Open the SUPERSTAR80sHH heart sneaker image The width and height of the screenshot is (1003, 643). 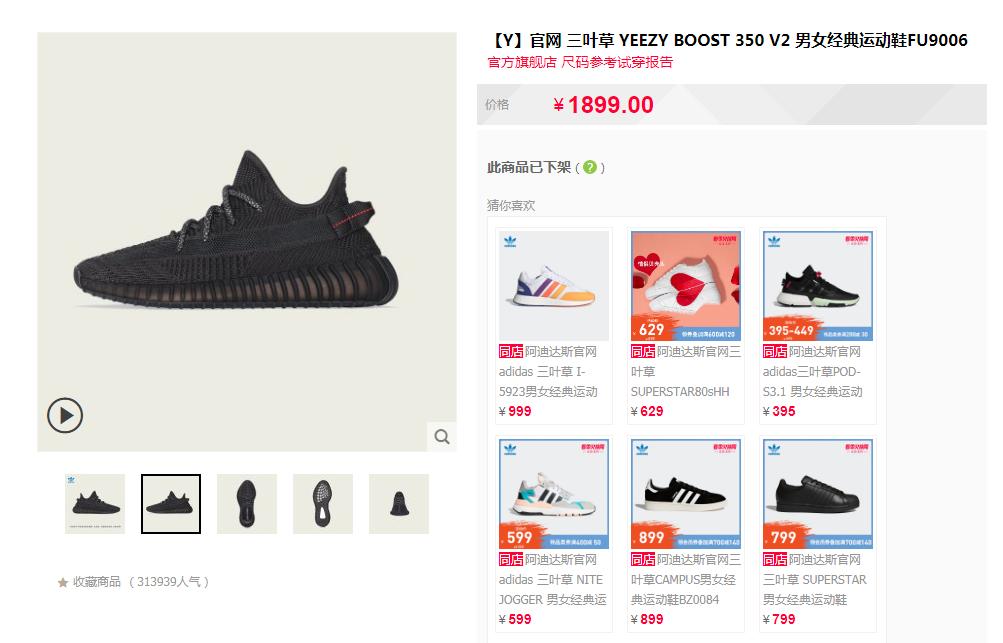coord(686,286)
